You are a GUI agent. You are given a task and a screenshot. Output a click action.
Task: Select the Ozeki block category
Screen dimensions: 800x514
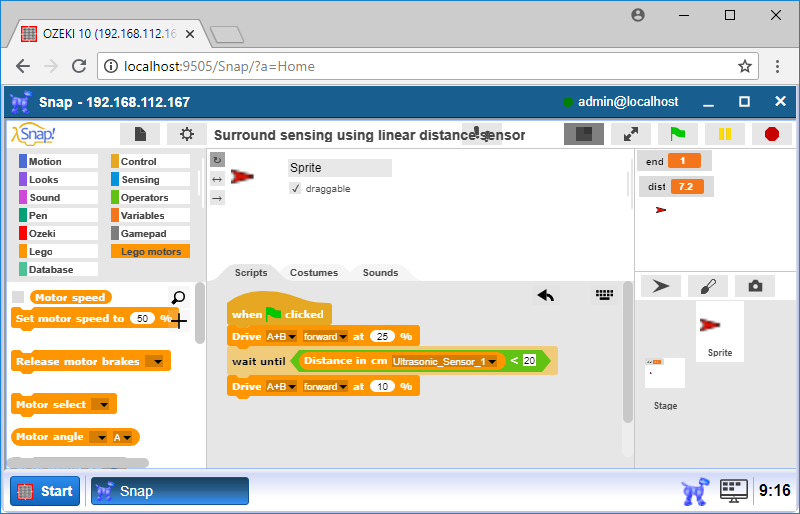58,233
